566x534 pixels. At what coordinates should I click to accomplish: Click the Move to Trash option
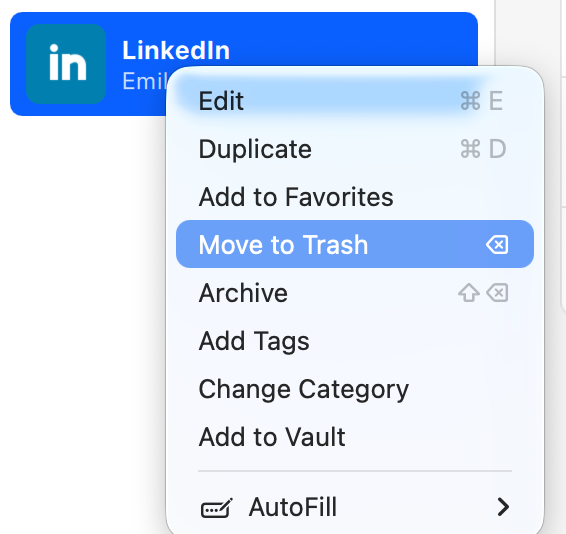tap(354, 244)
